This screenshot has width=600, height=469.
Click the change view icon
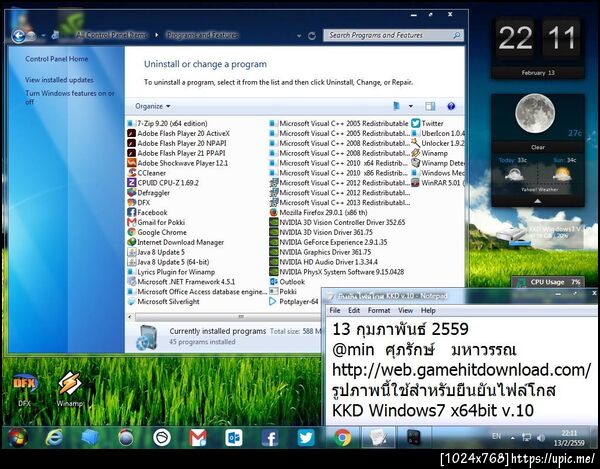pos(396,106)
